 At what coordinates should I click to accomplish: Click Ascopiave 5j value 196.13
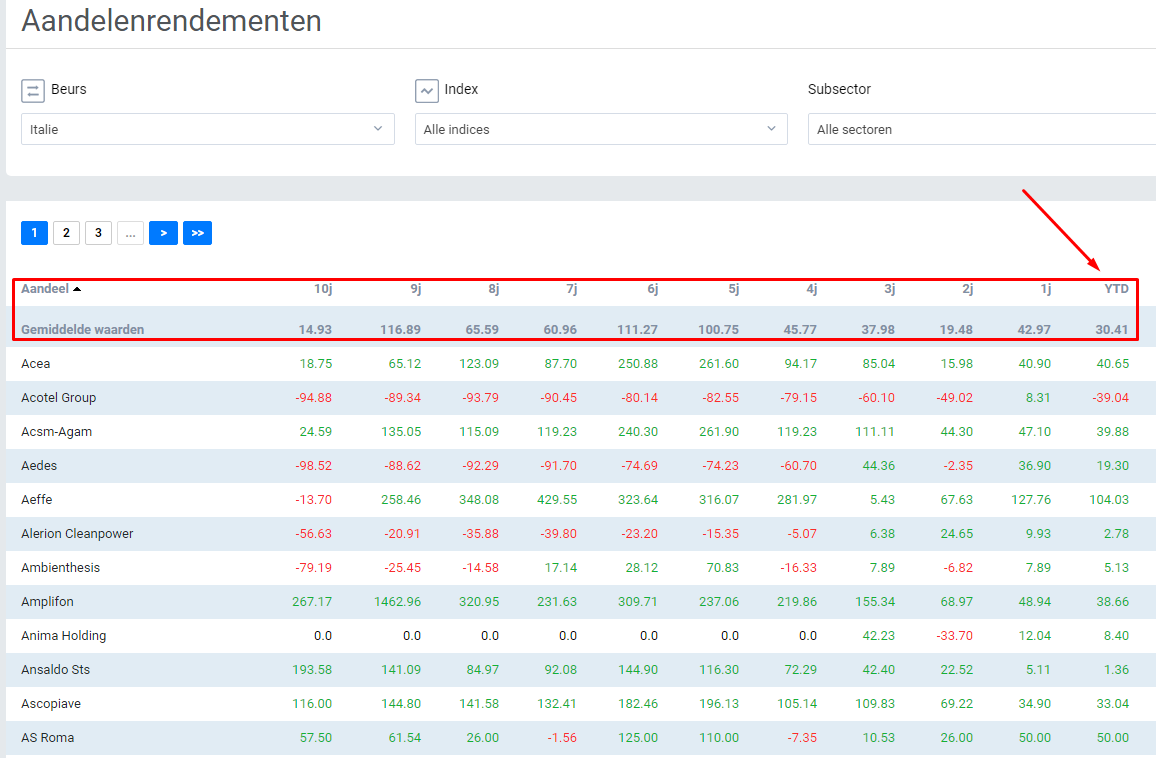point(719,703)
